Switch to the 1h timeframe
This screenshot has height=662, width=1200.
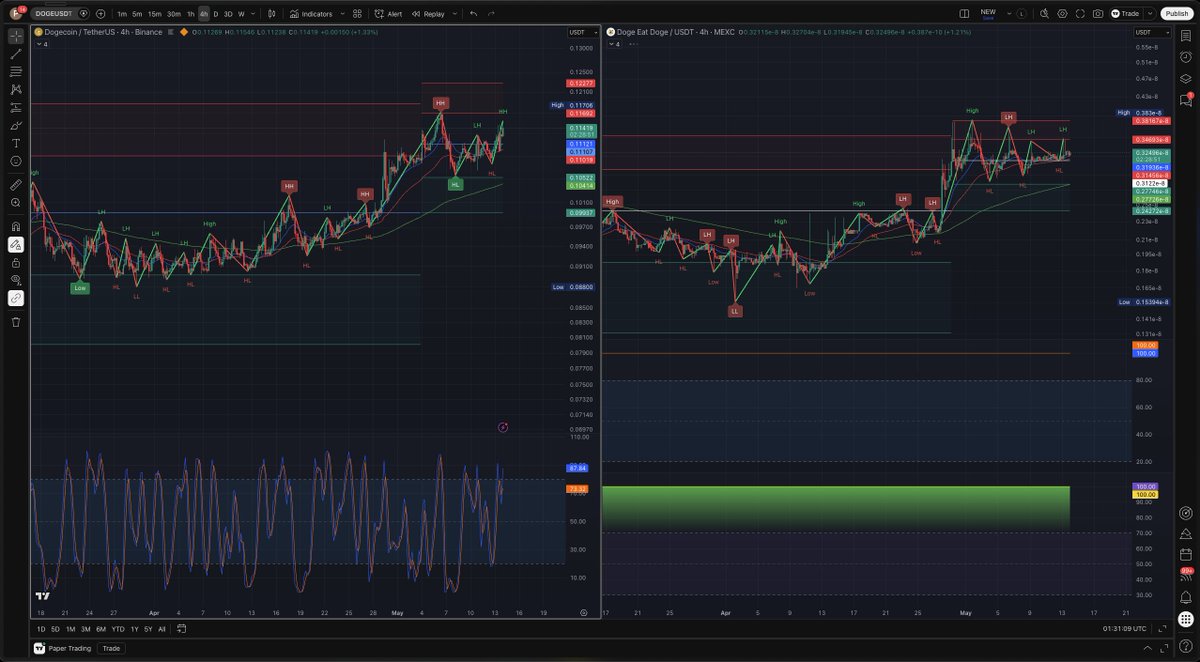click(x=191, y=14)
